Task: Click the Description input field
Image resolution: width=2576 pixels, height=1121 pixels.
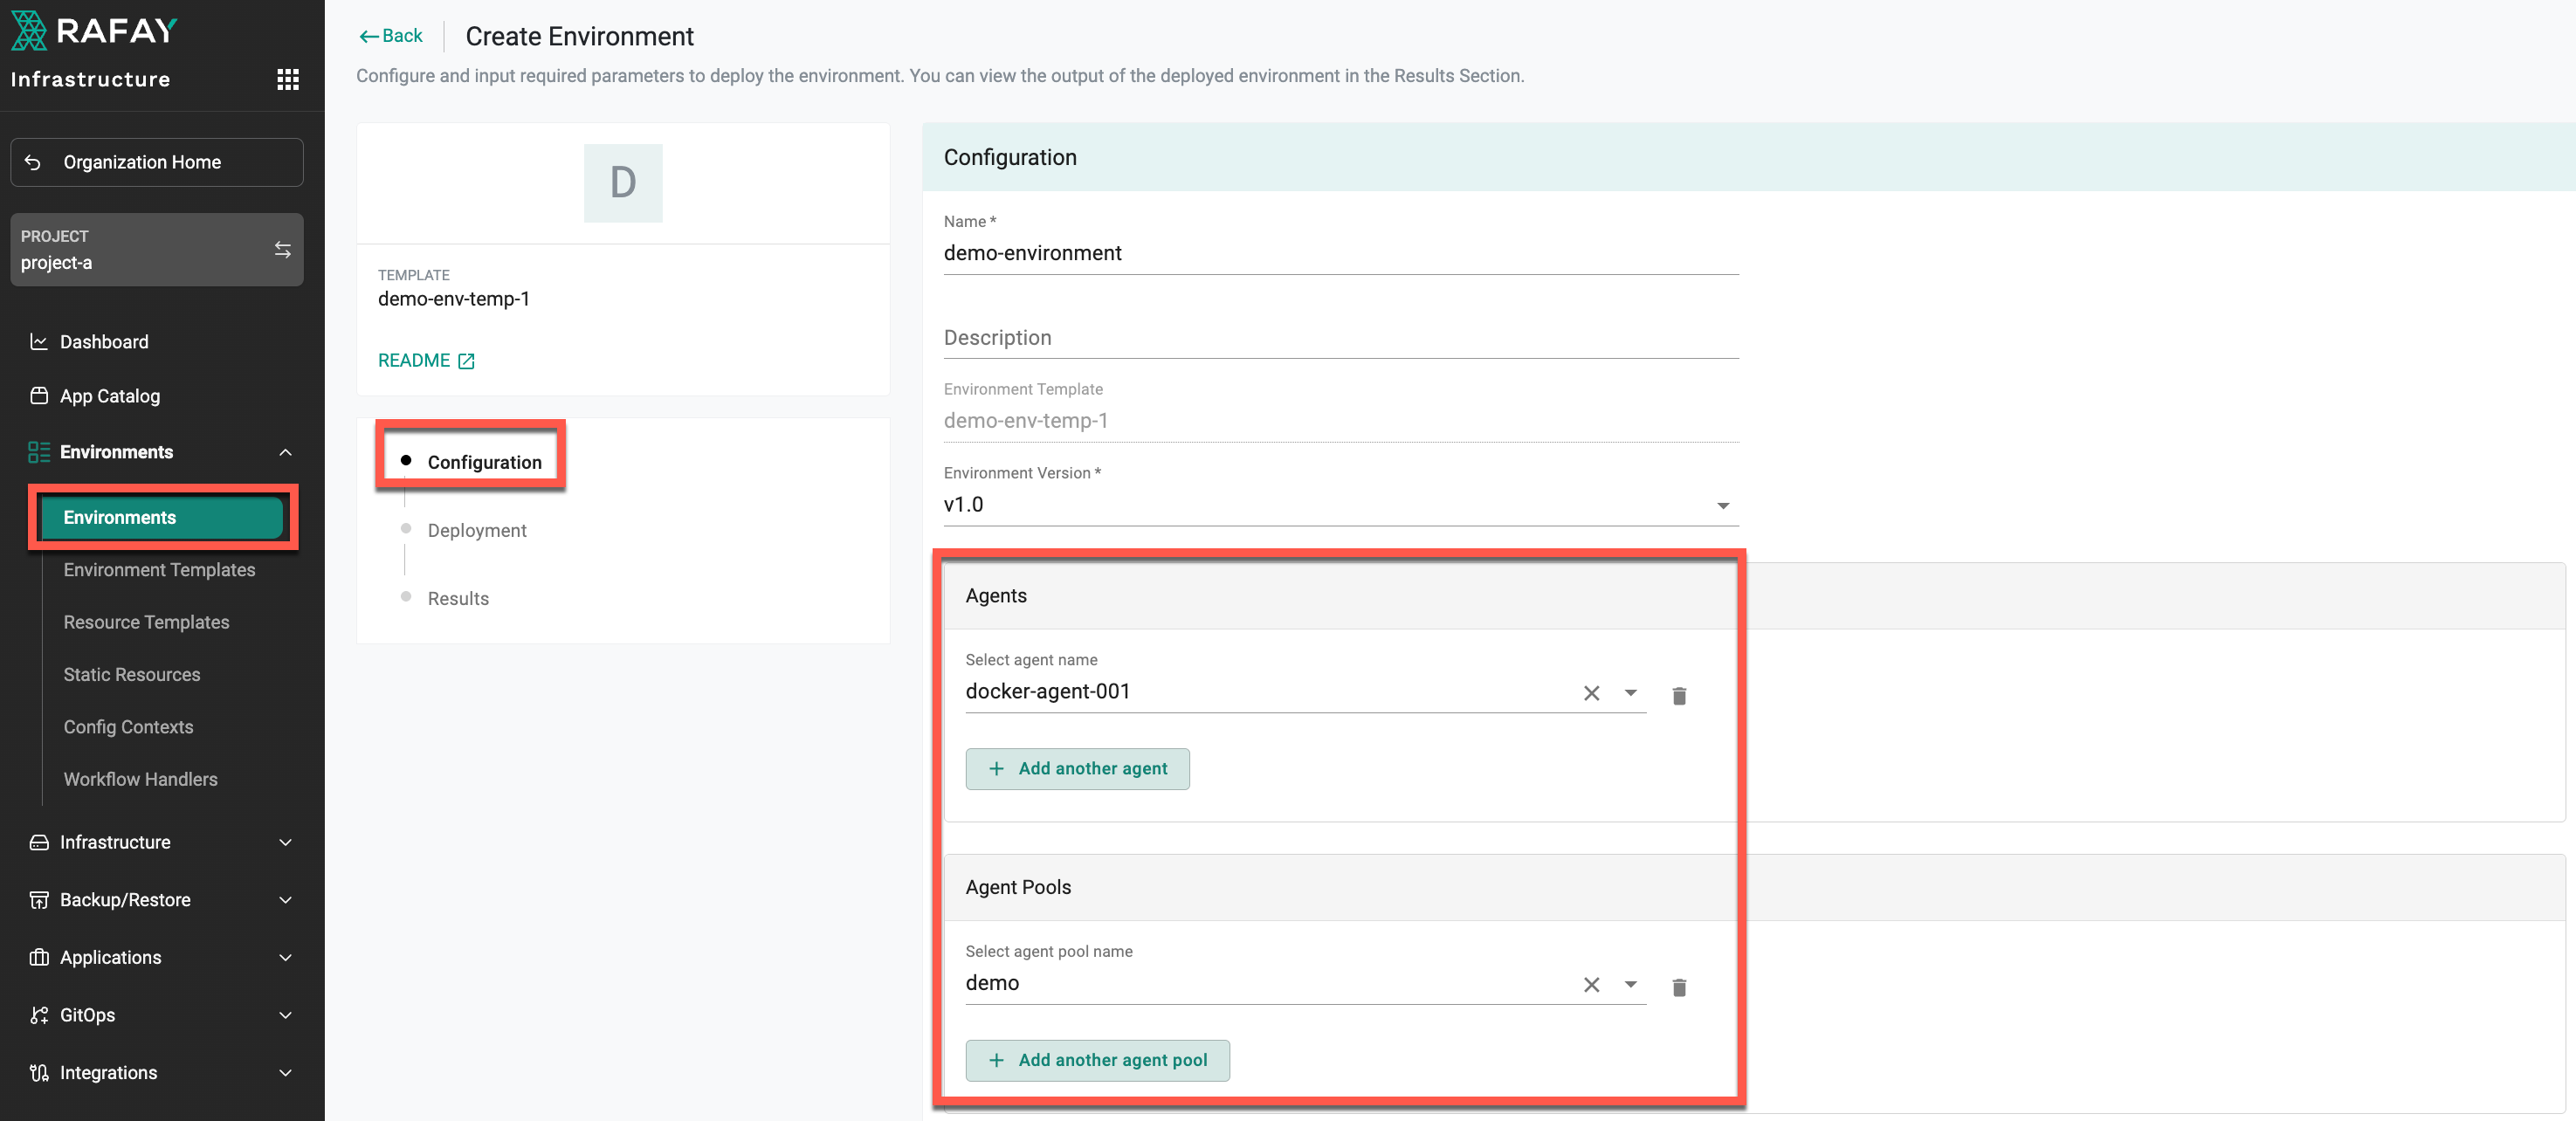Action: coord(1340,338)
